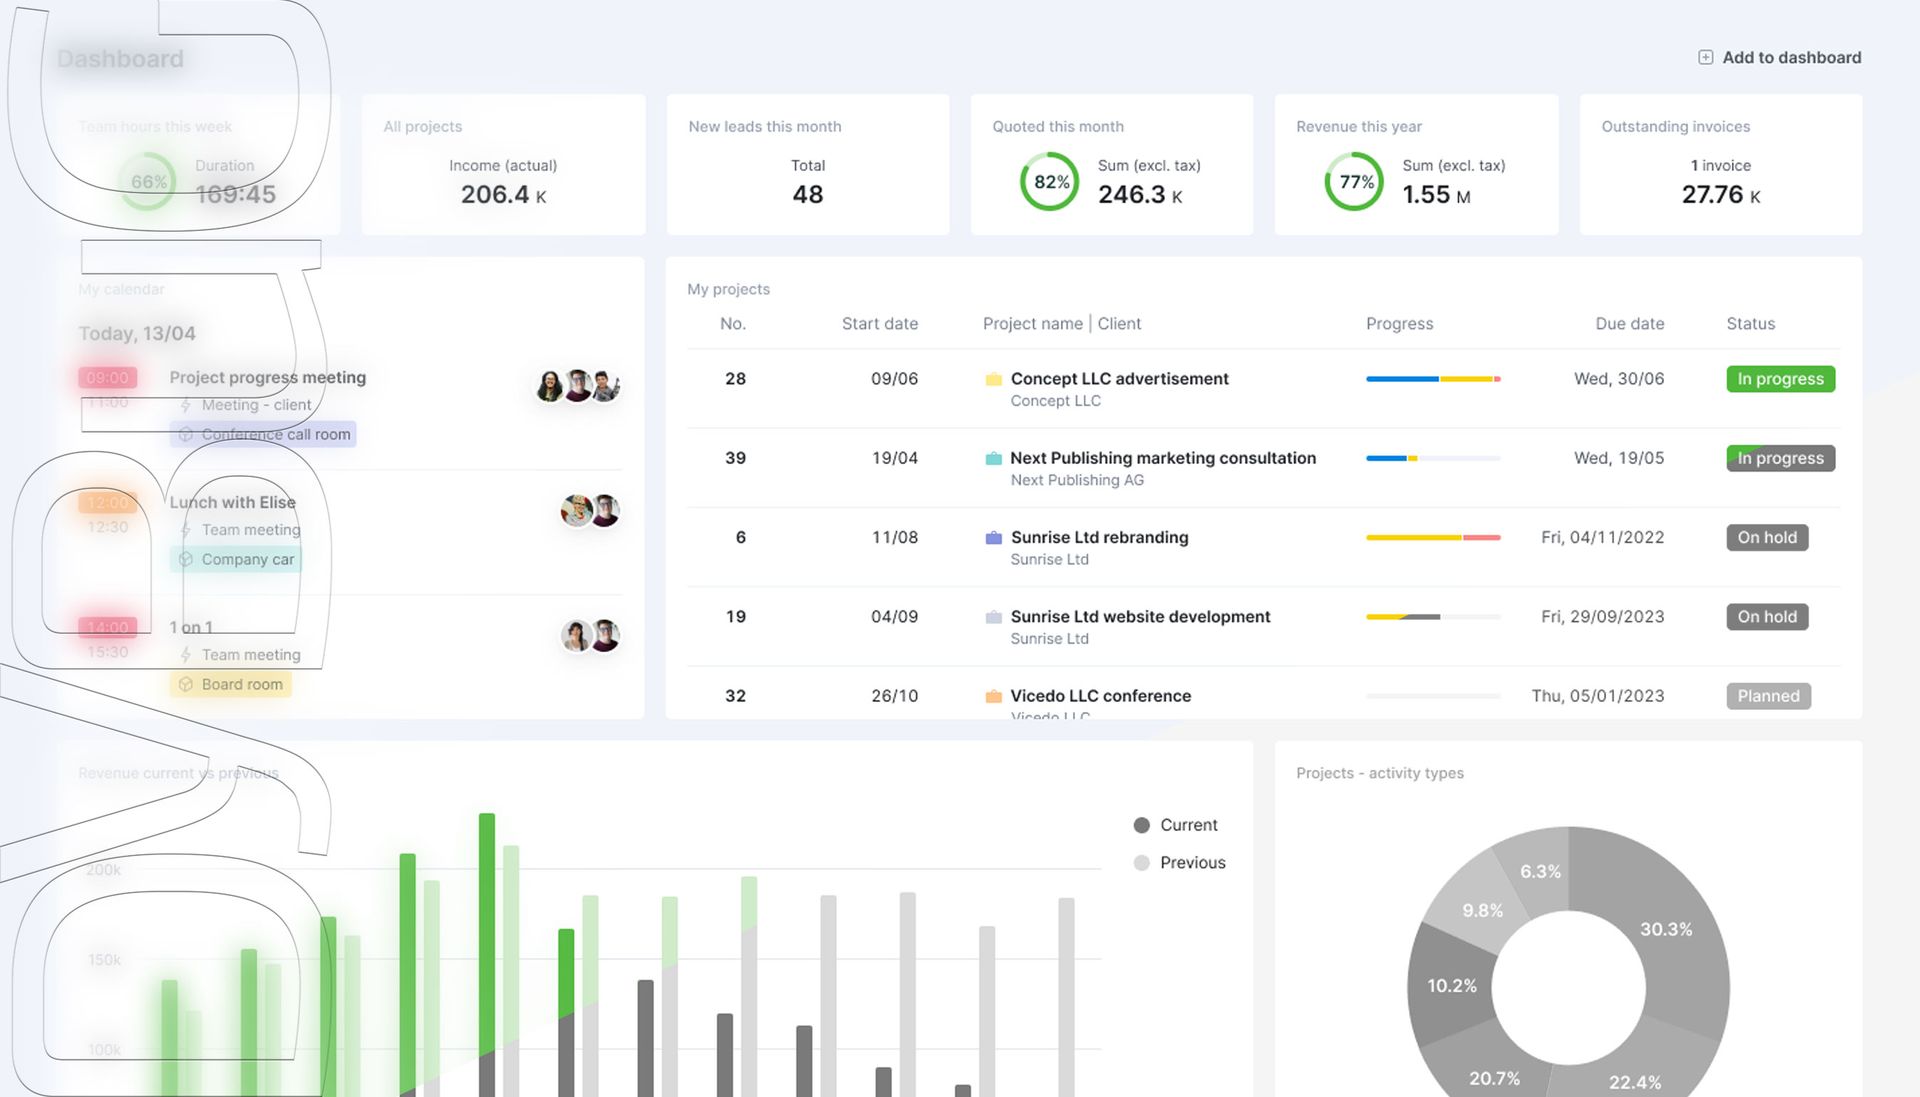Viewport: 1920px width, 1097px height.
Task: Click the Company car resource icon
Action: (x=185, y=560)
